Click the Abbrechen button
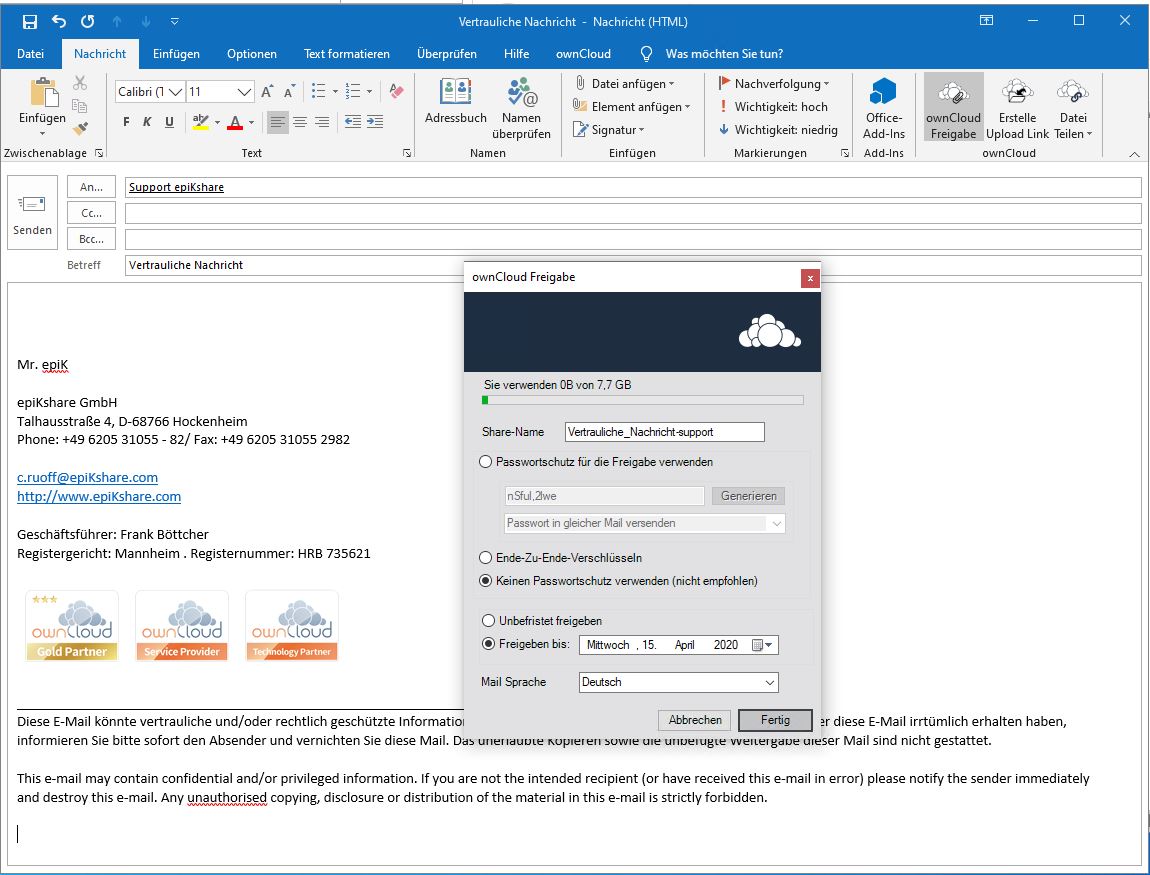This screenshot has height=875, width=1150. pyautogui.click(x=695, y=720)
